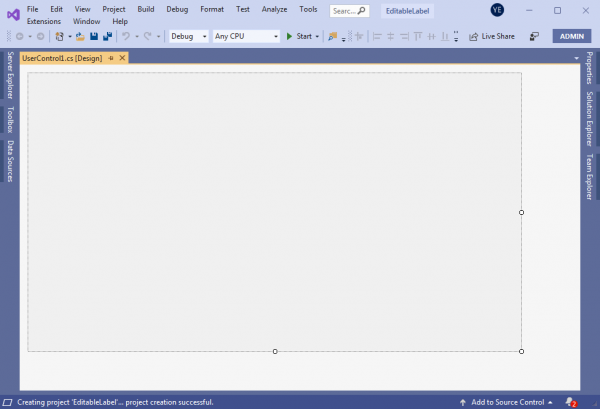The width and height of the screenshot is (600, 409).
Task: Open the Analyze menu
Action: point(274,9)
